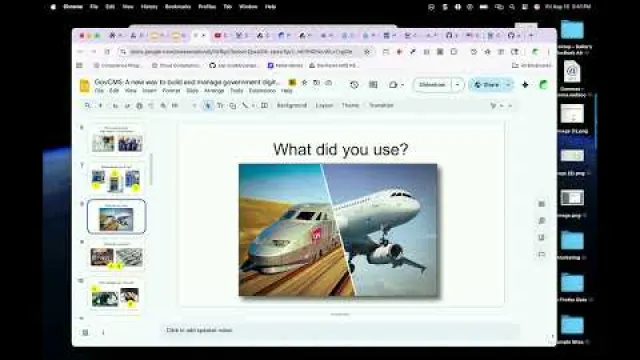Viewport: 640px width, 360px height.
Task: Open the Arrange menu
Action: 214,91
